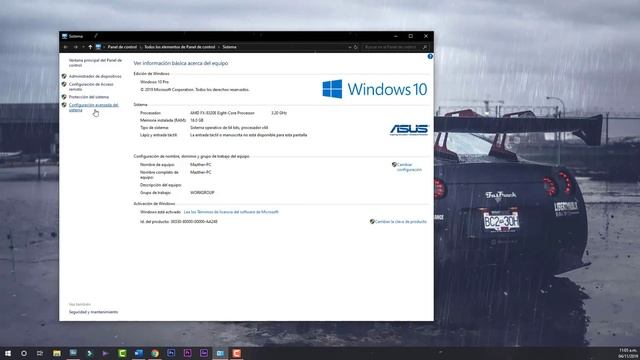The width and height of the screenshot is (640, 360).
Task: Click the Sistema window title icon
Action: coord(64,36)
